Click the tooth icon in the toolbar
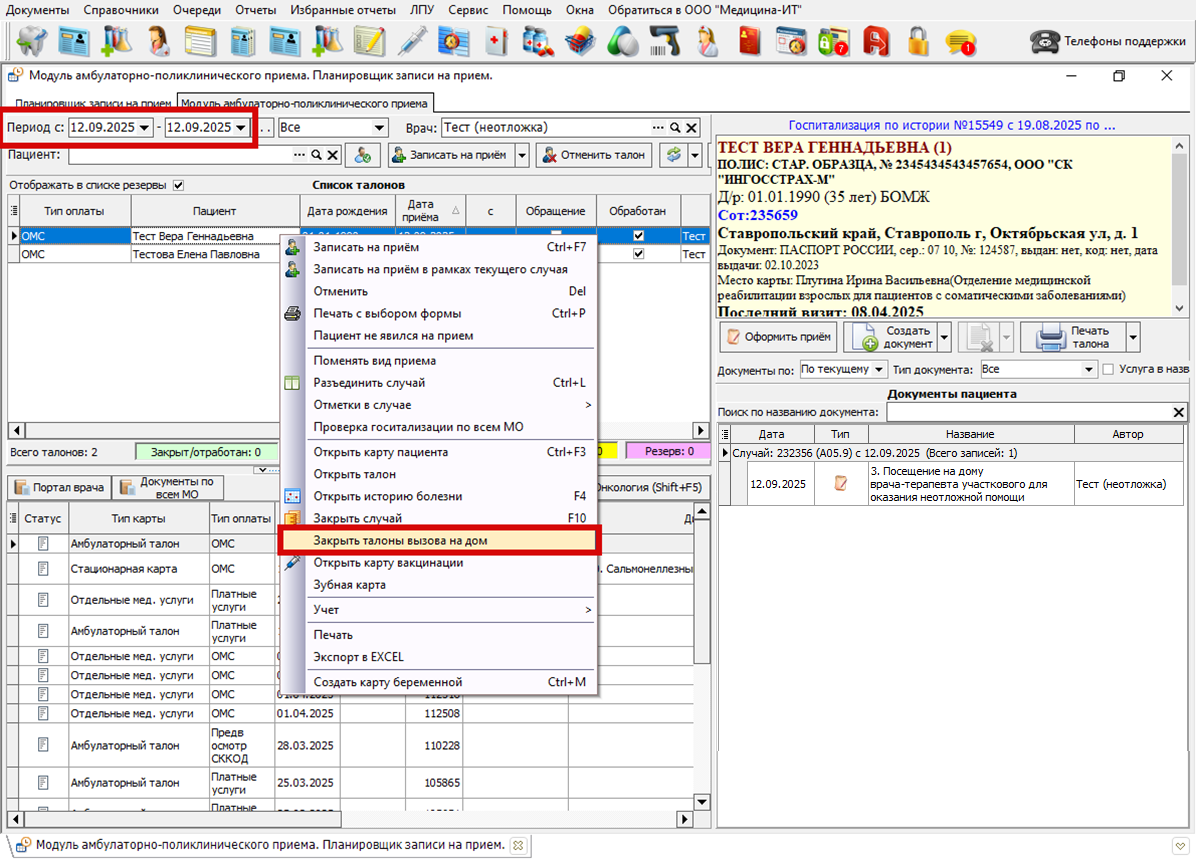 click(x=30, y=40)
